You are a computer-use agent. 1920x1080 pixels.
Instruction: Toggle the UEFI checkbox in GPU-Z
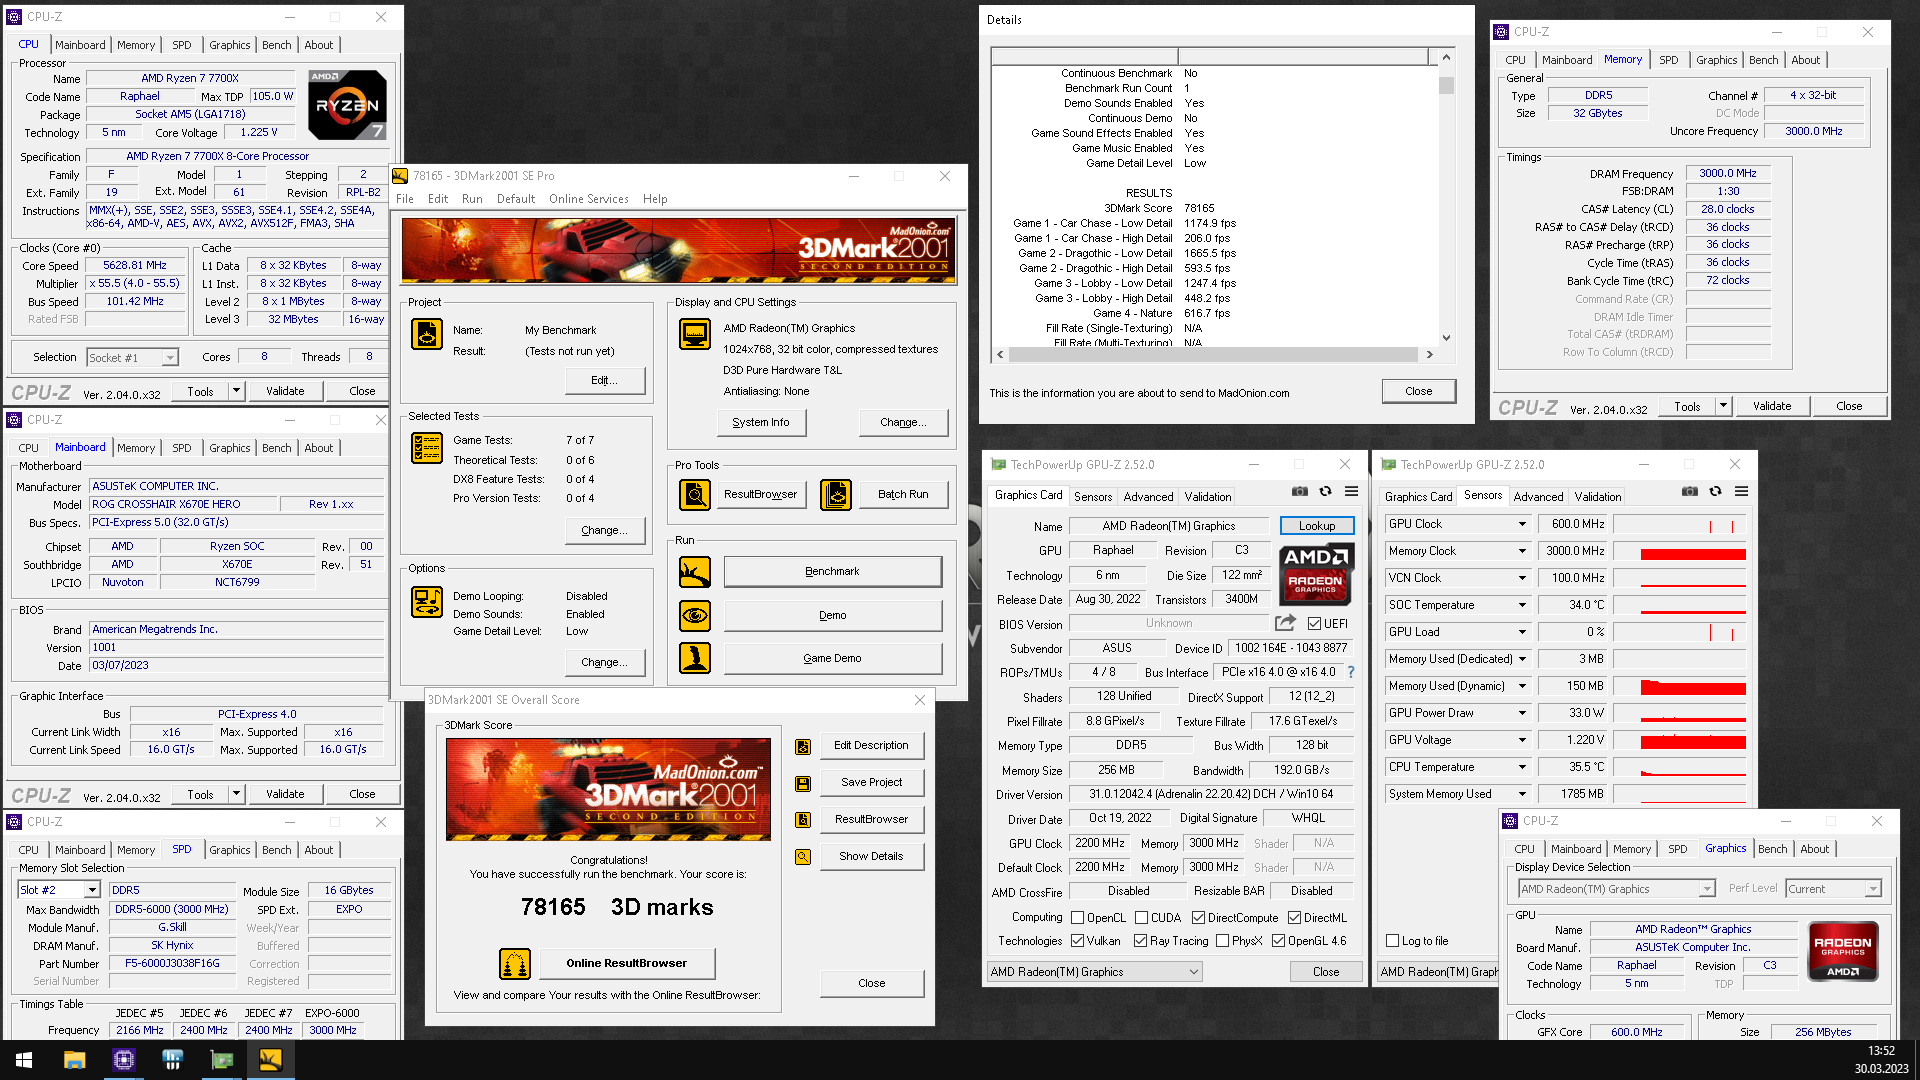(x=1315, y=624)
